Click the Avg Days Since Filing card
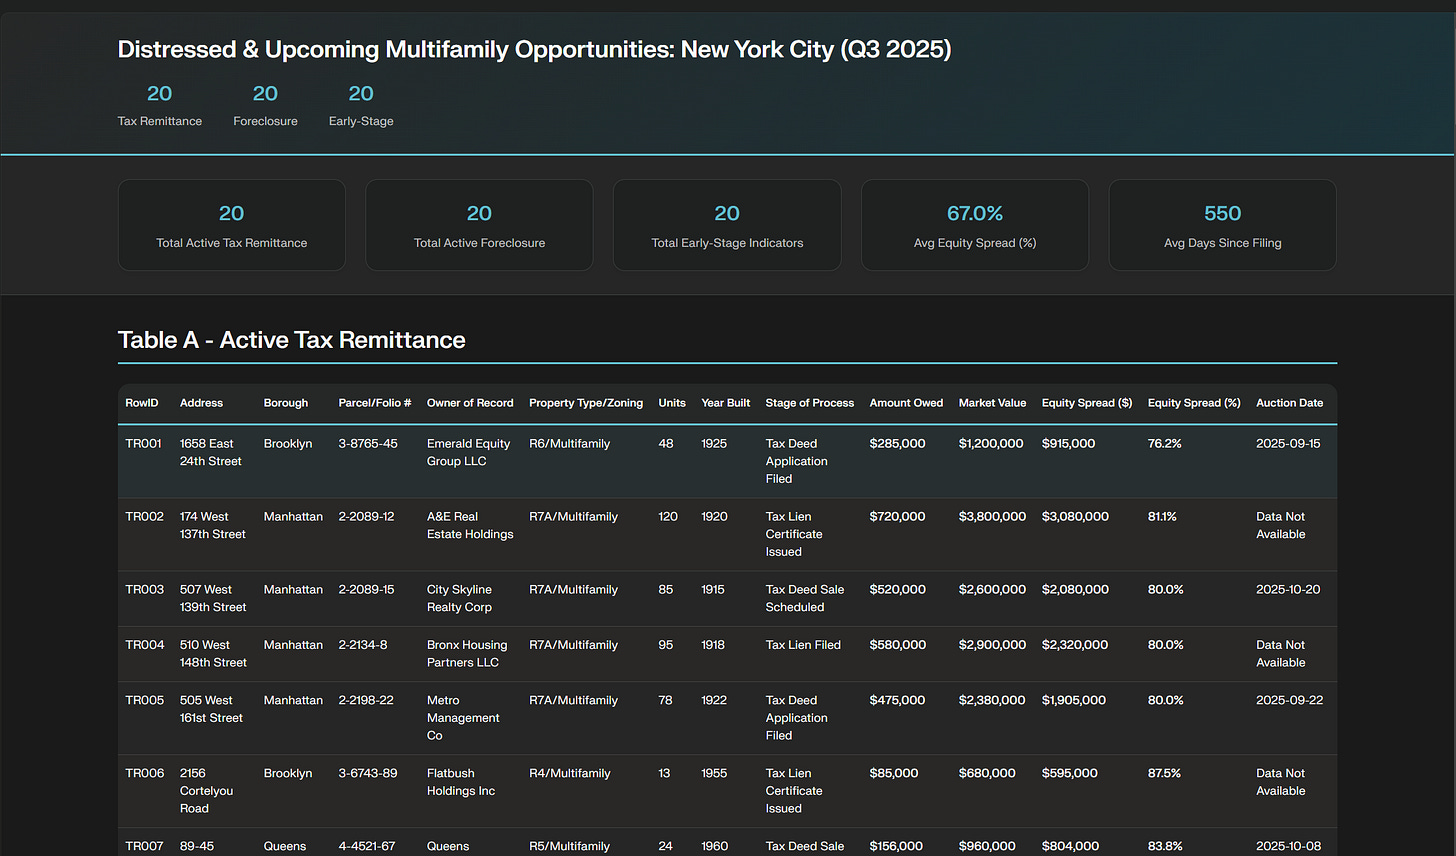Viewport: 1456px width, 856px height. [1223, 225]
